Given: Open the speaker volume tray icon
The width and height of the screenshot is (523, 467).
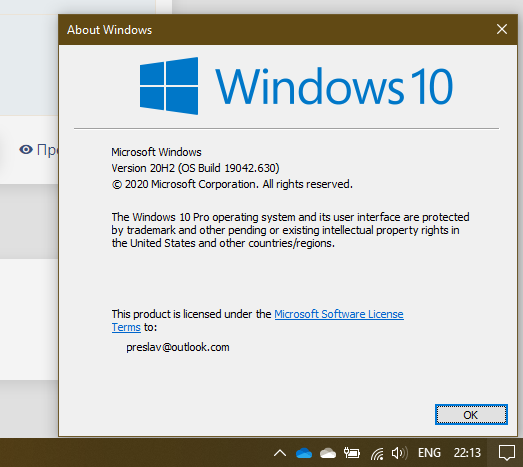Looking at the screenshot, I should (x=399, y=453).
